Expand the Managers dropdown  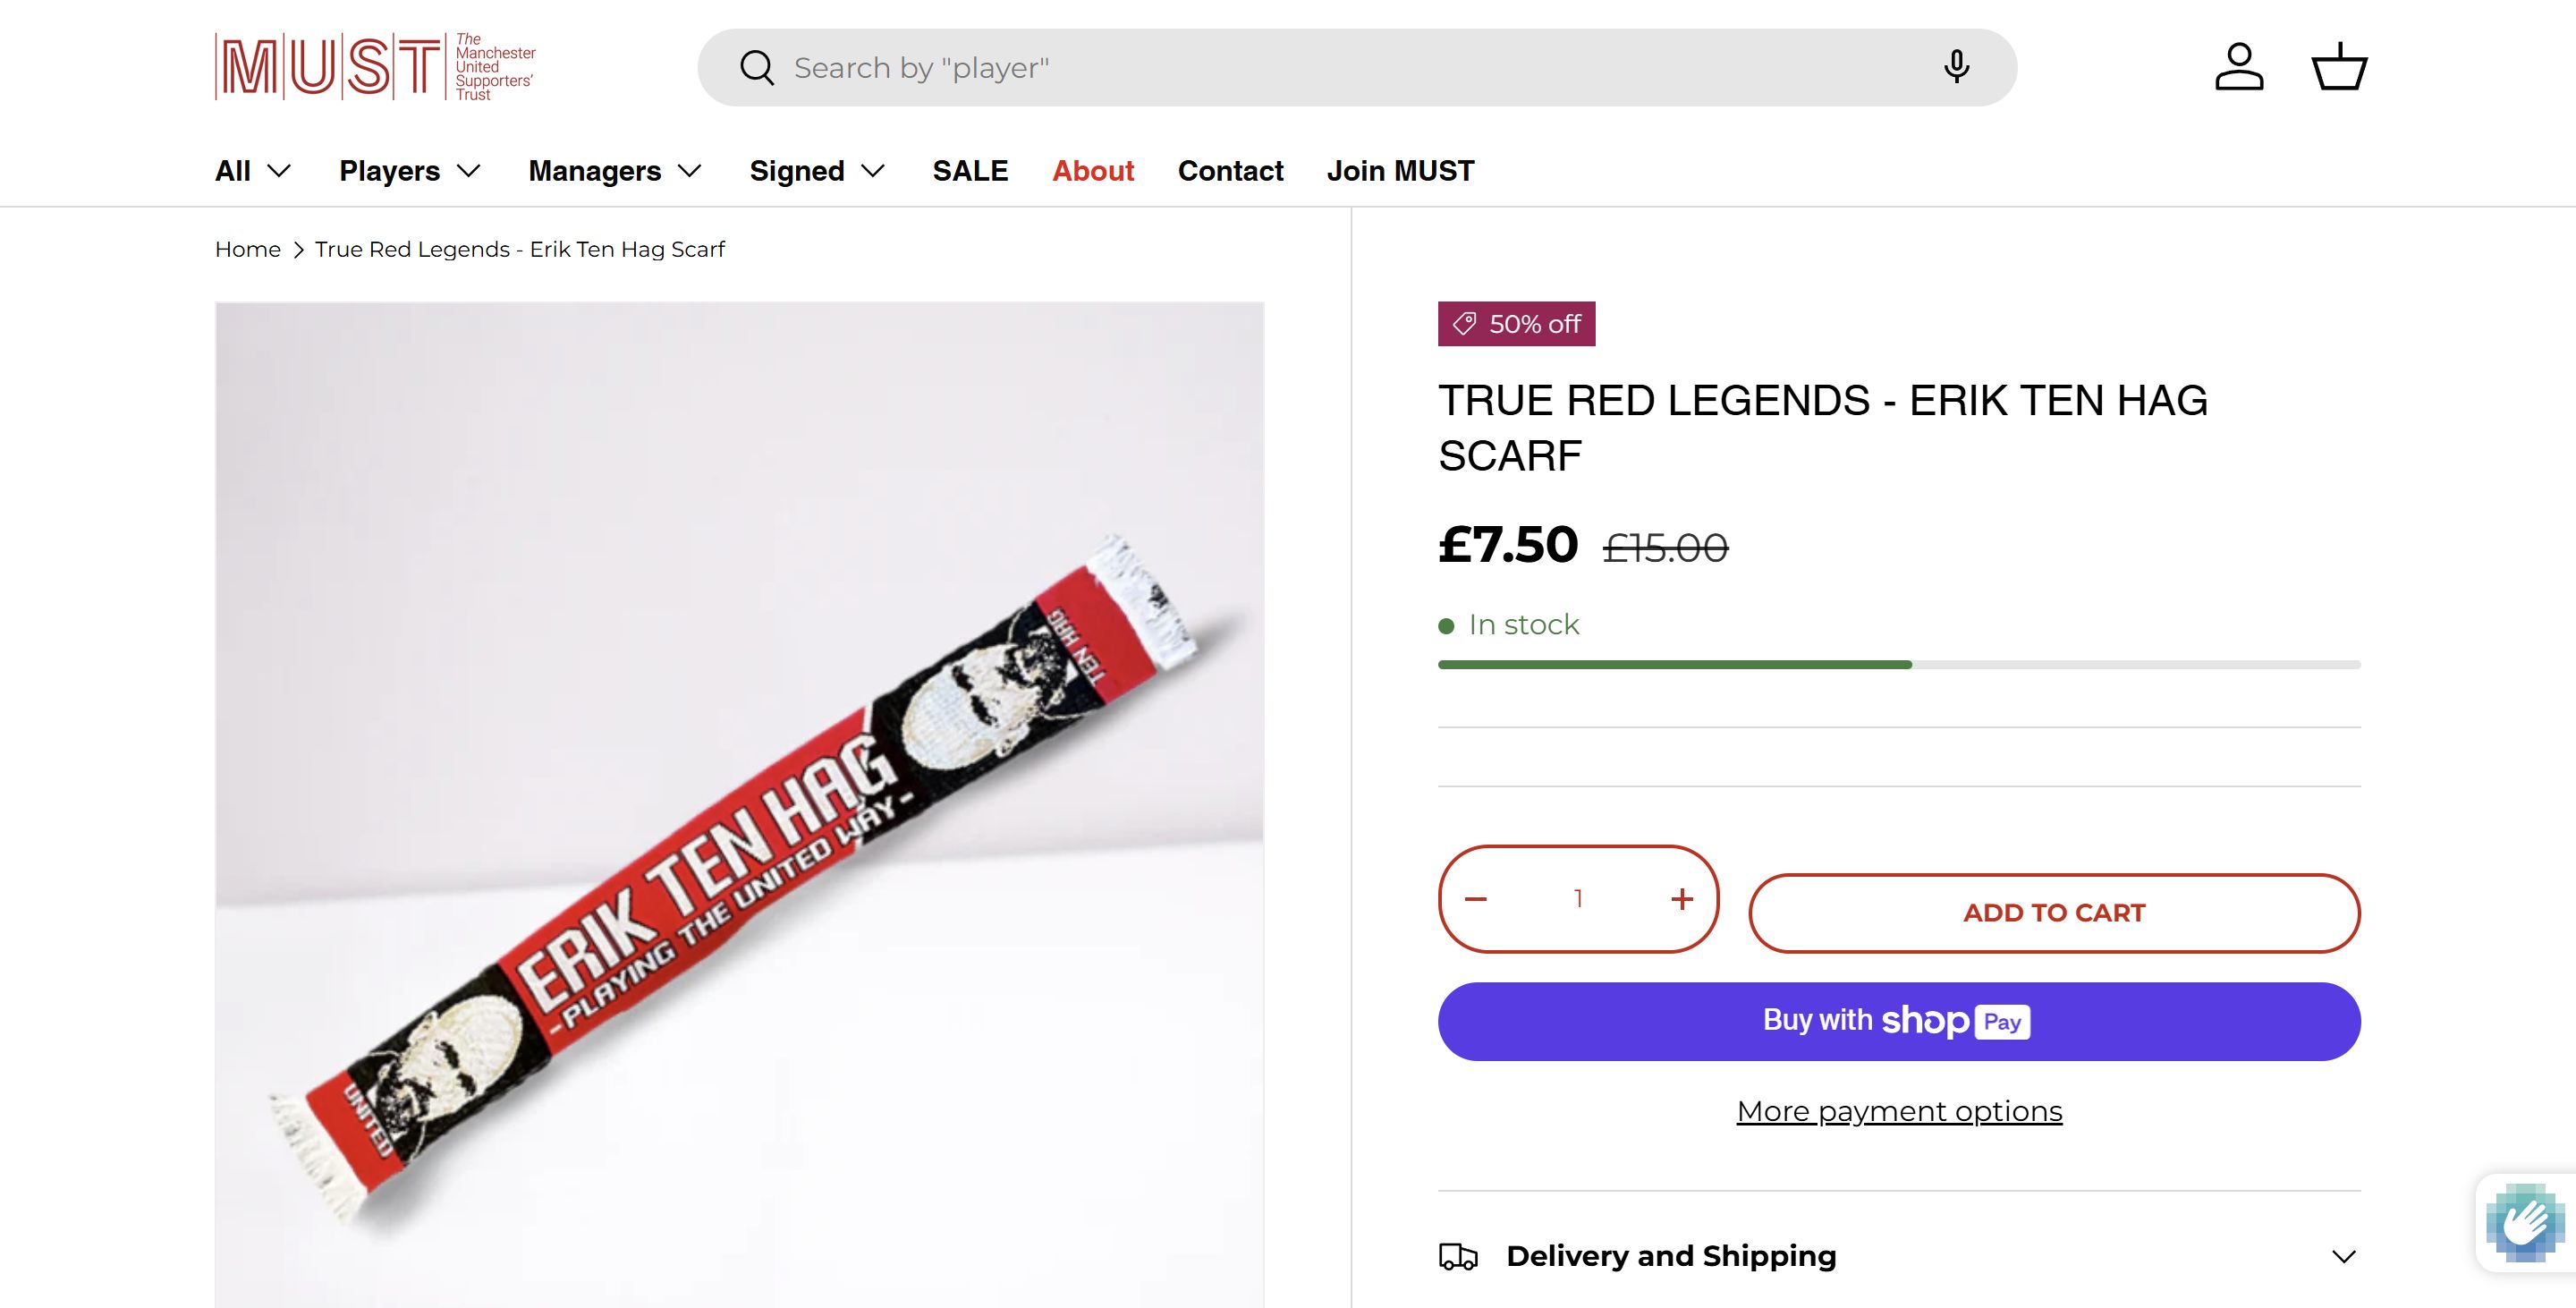pyautogui.click(x=614, y=171)
